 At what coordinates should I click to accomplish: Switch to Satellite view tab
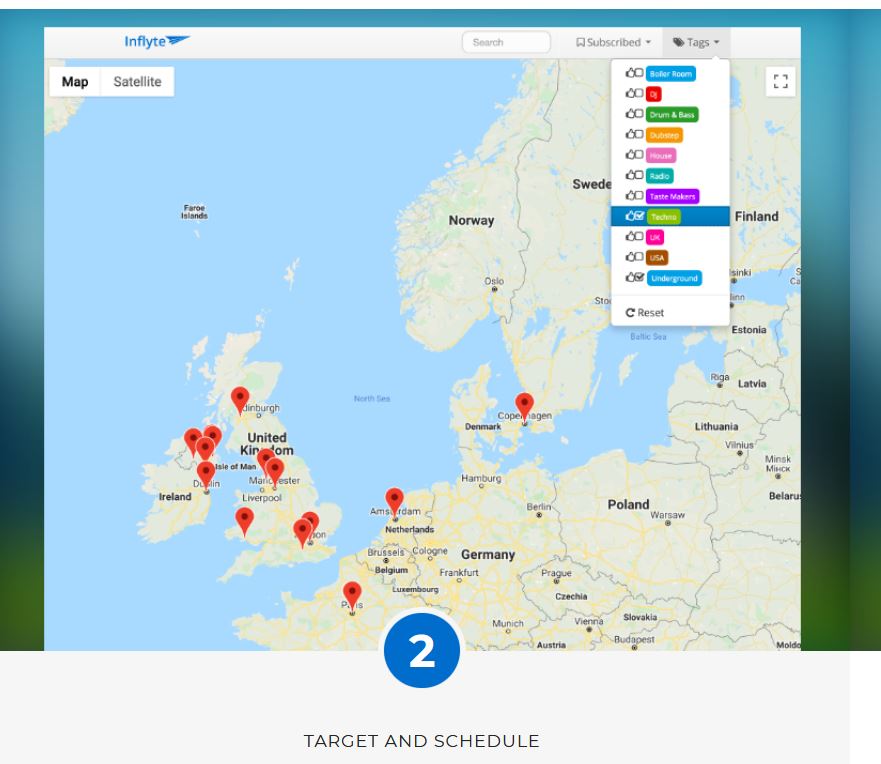[137, 81]
